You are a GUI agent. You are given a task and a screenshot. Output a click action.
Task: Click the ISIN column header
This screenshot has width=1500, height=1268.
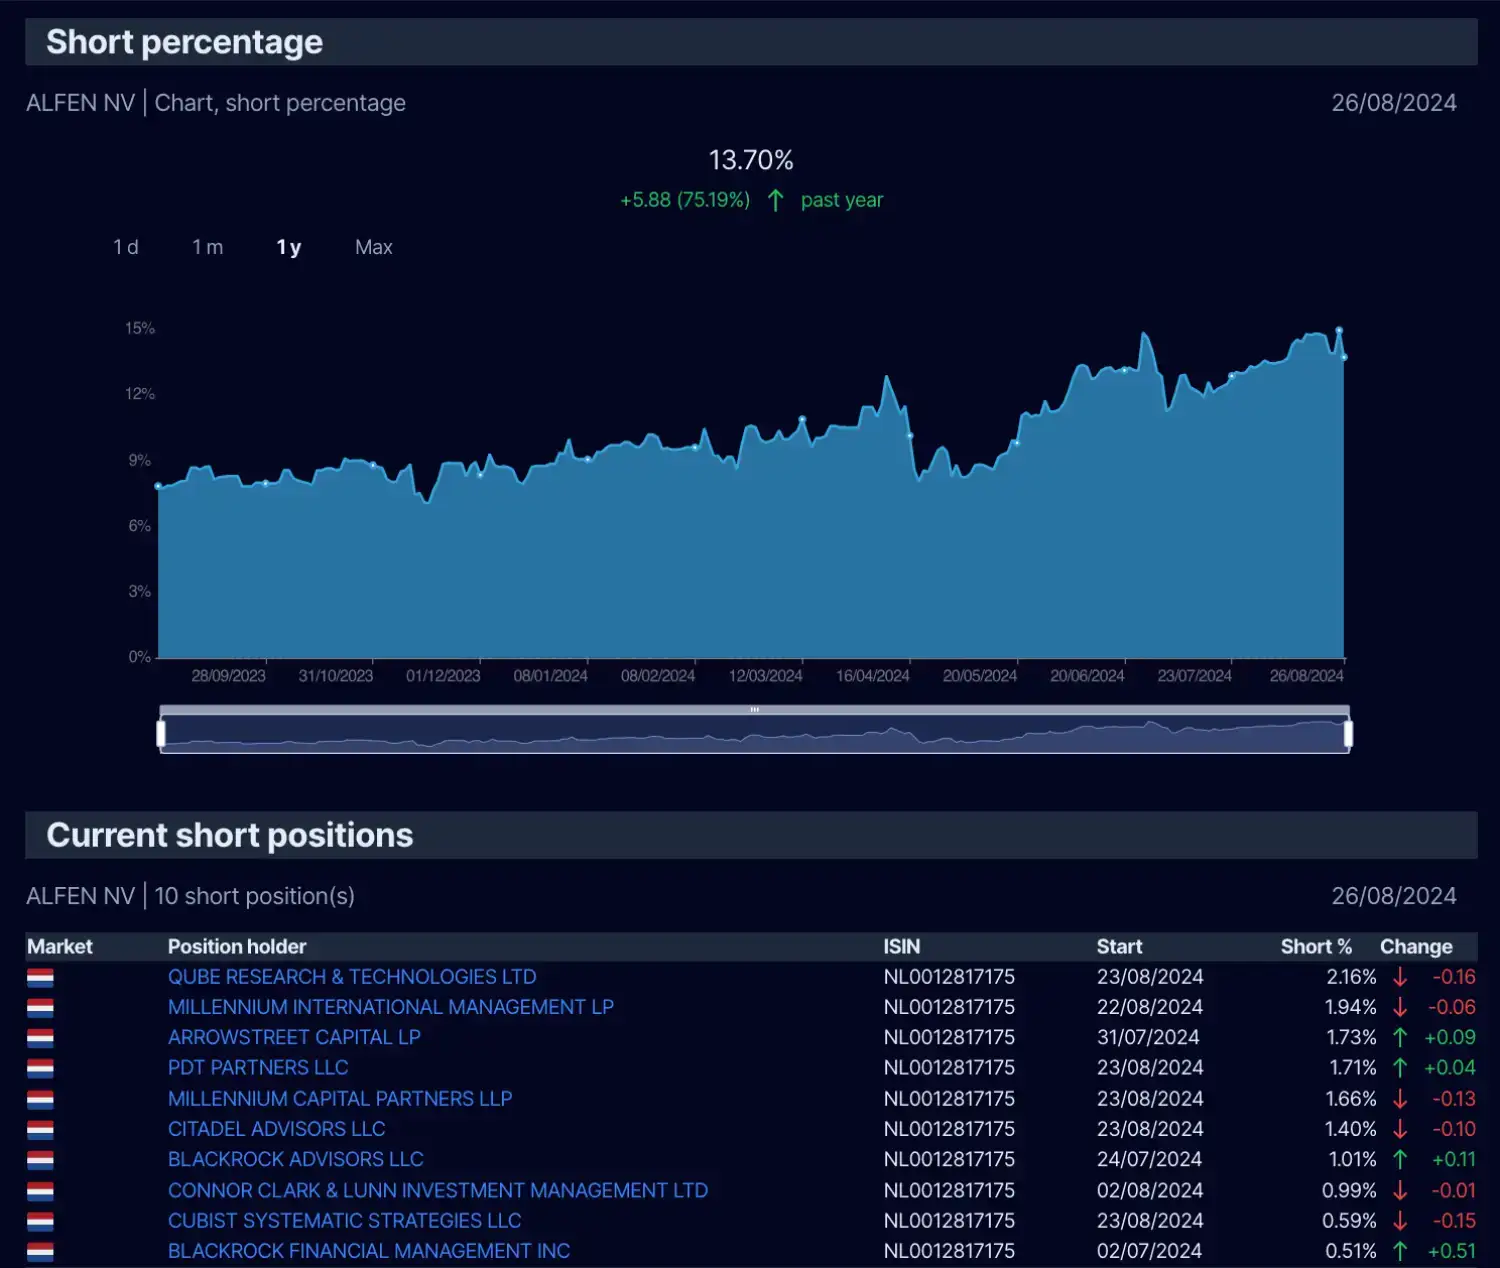902,946
